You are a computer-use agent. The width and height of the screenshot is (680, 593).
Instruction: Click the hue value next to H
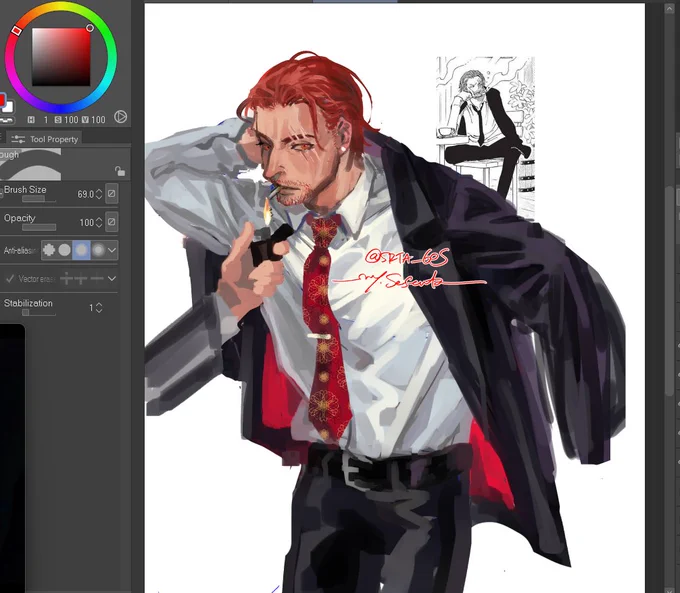(x=46, y=120)
